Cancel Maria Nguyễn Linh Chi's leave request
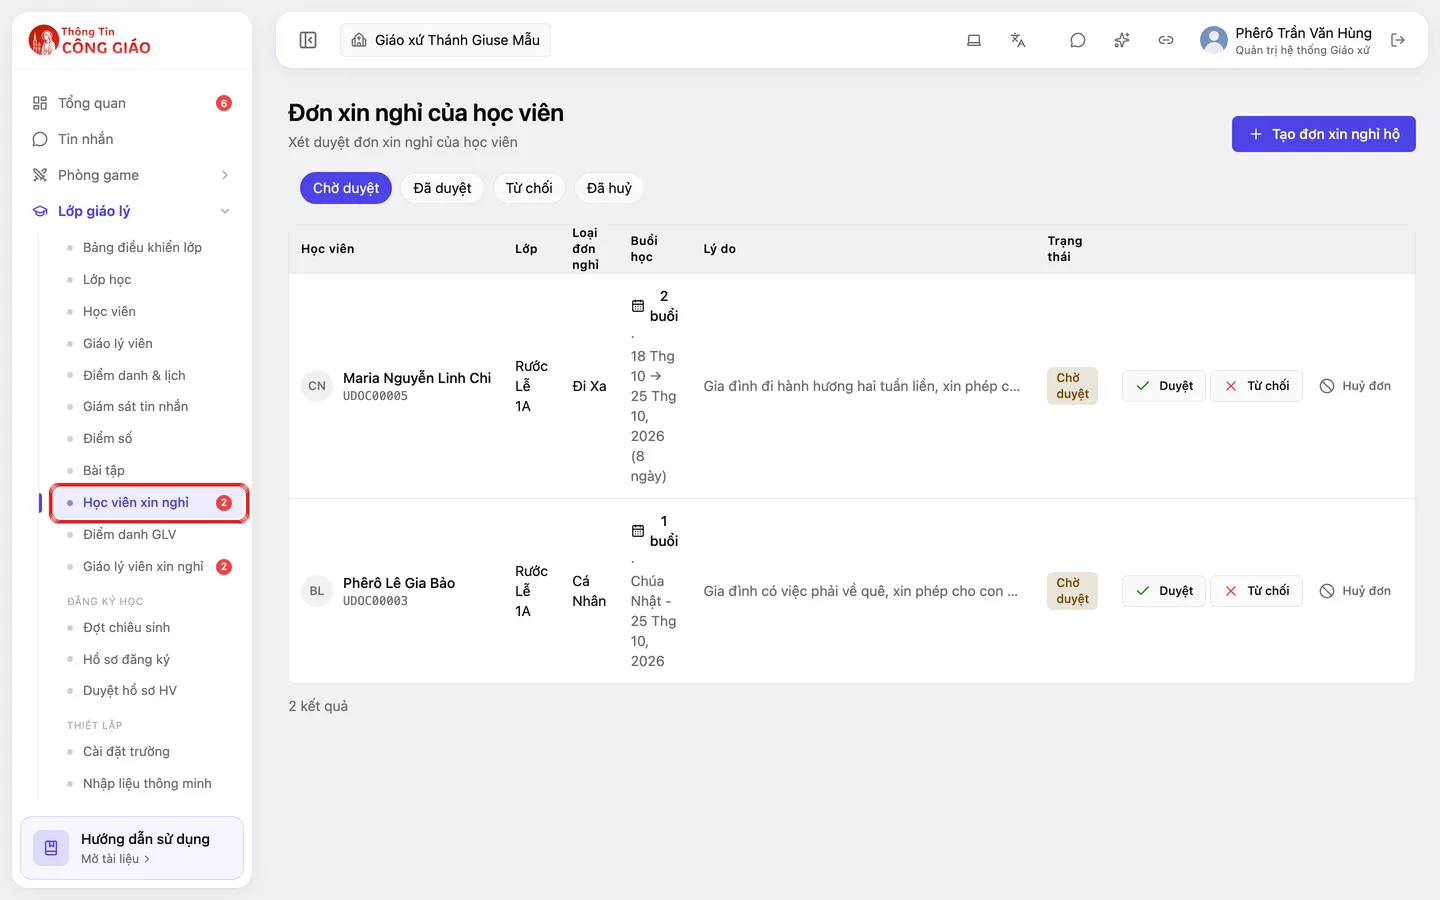Screen dimensions: 1440x900 [1355, 386]
